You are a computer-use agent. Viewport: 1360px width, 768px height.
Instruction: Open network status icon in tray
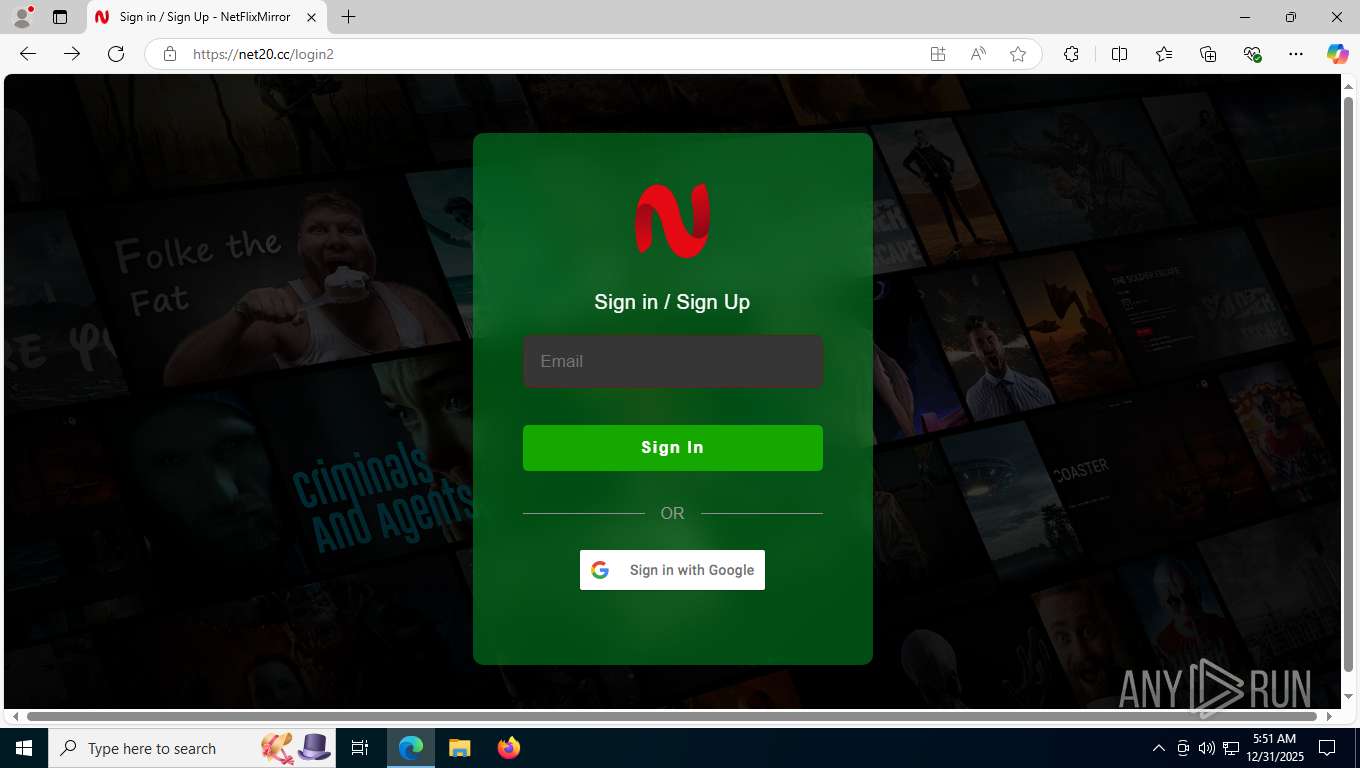click(1231, 748)
